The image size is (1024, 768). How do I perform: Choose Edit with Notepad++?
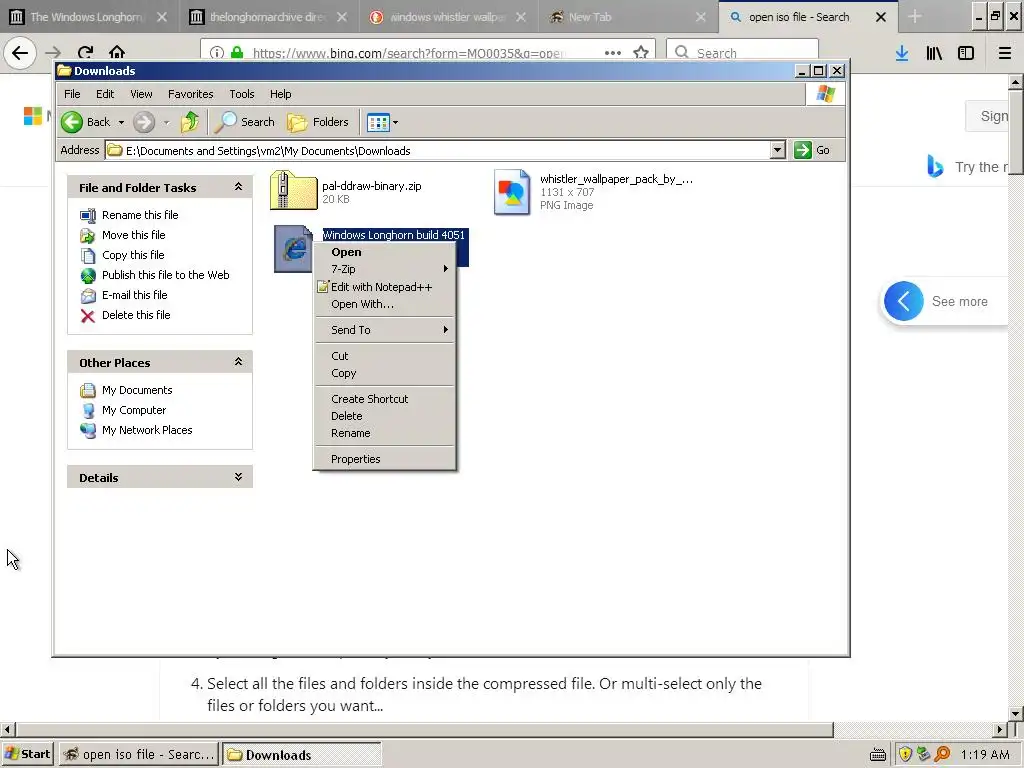tap(385, 287)
